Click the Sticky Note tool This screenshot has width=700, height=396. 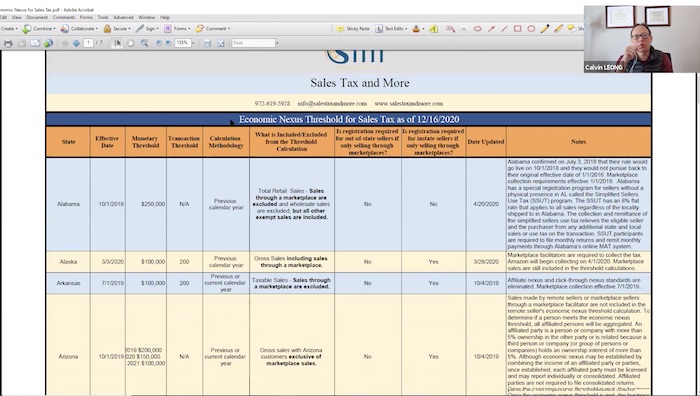(x=353, y=29)
